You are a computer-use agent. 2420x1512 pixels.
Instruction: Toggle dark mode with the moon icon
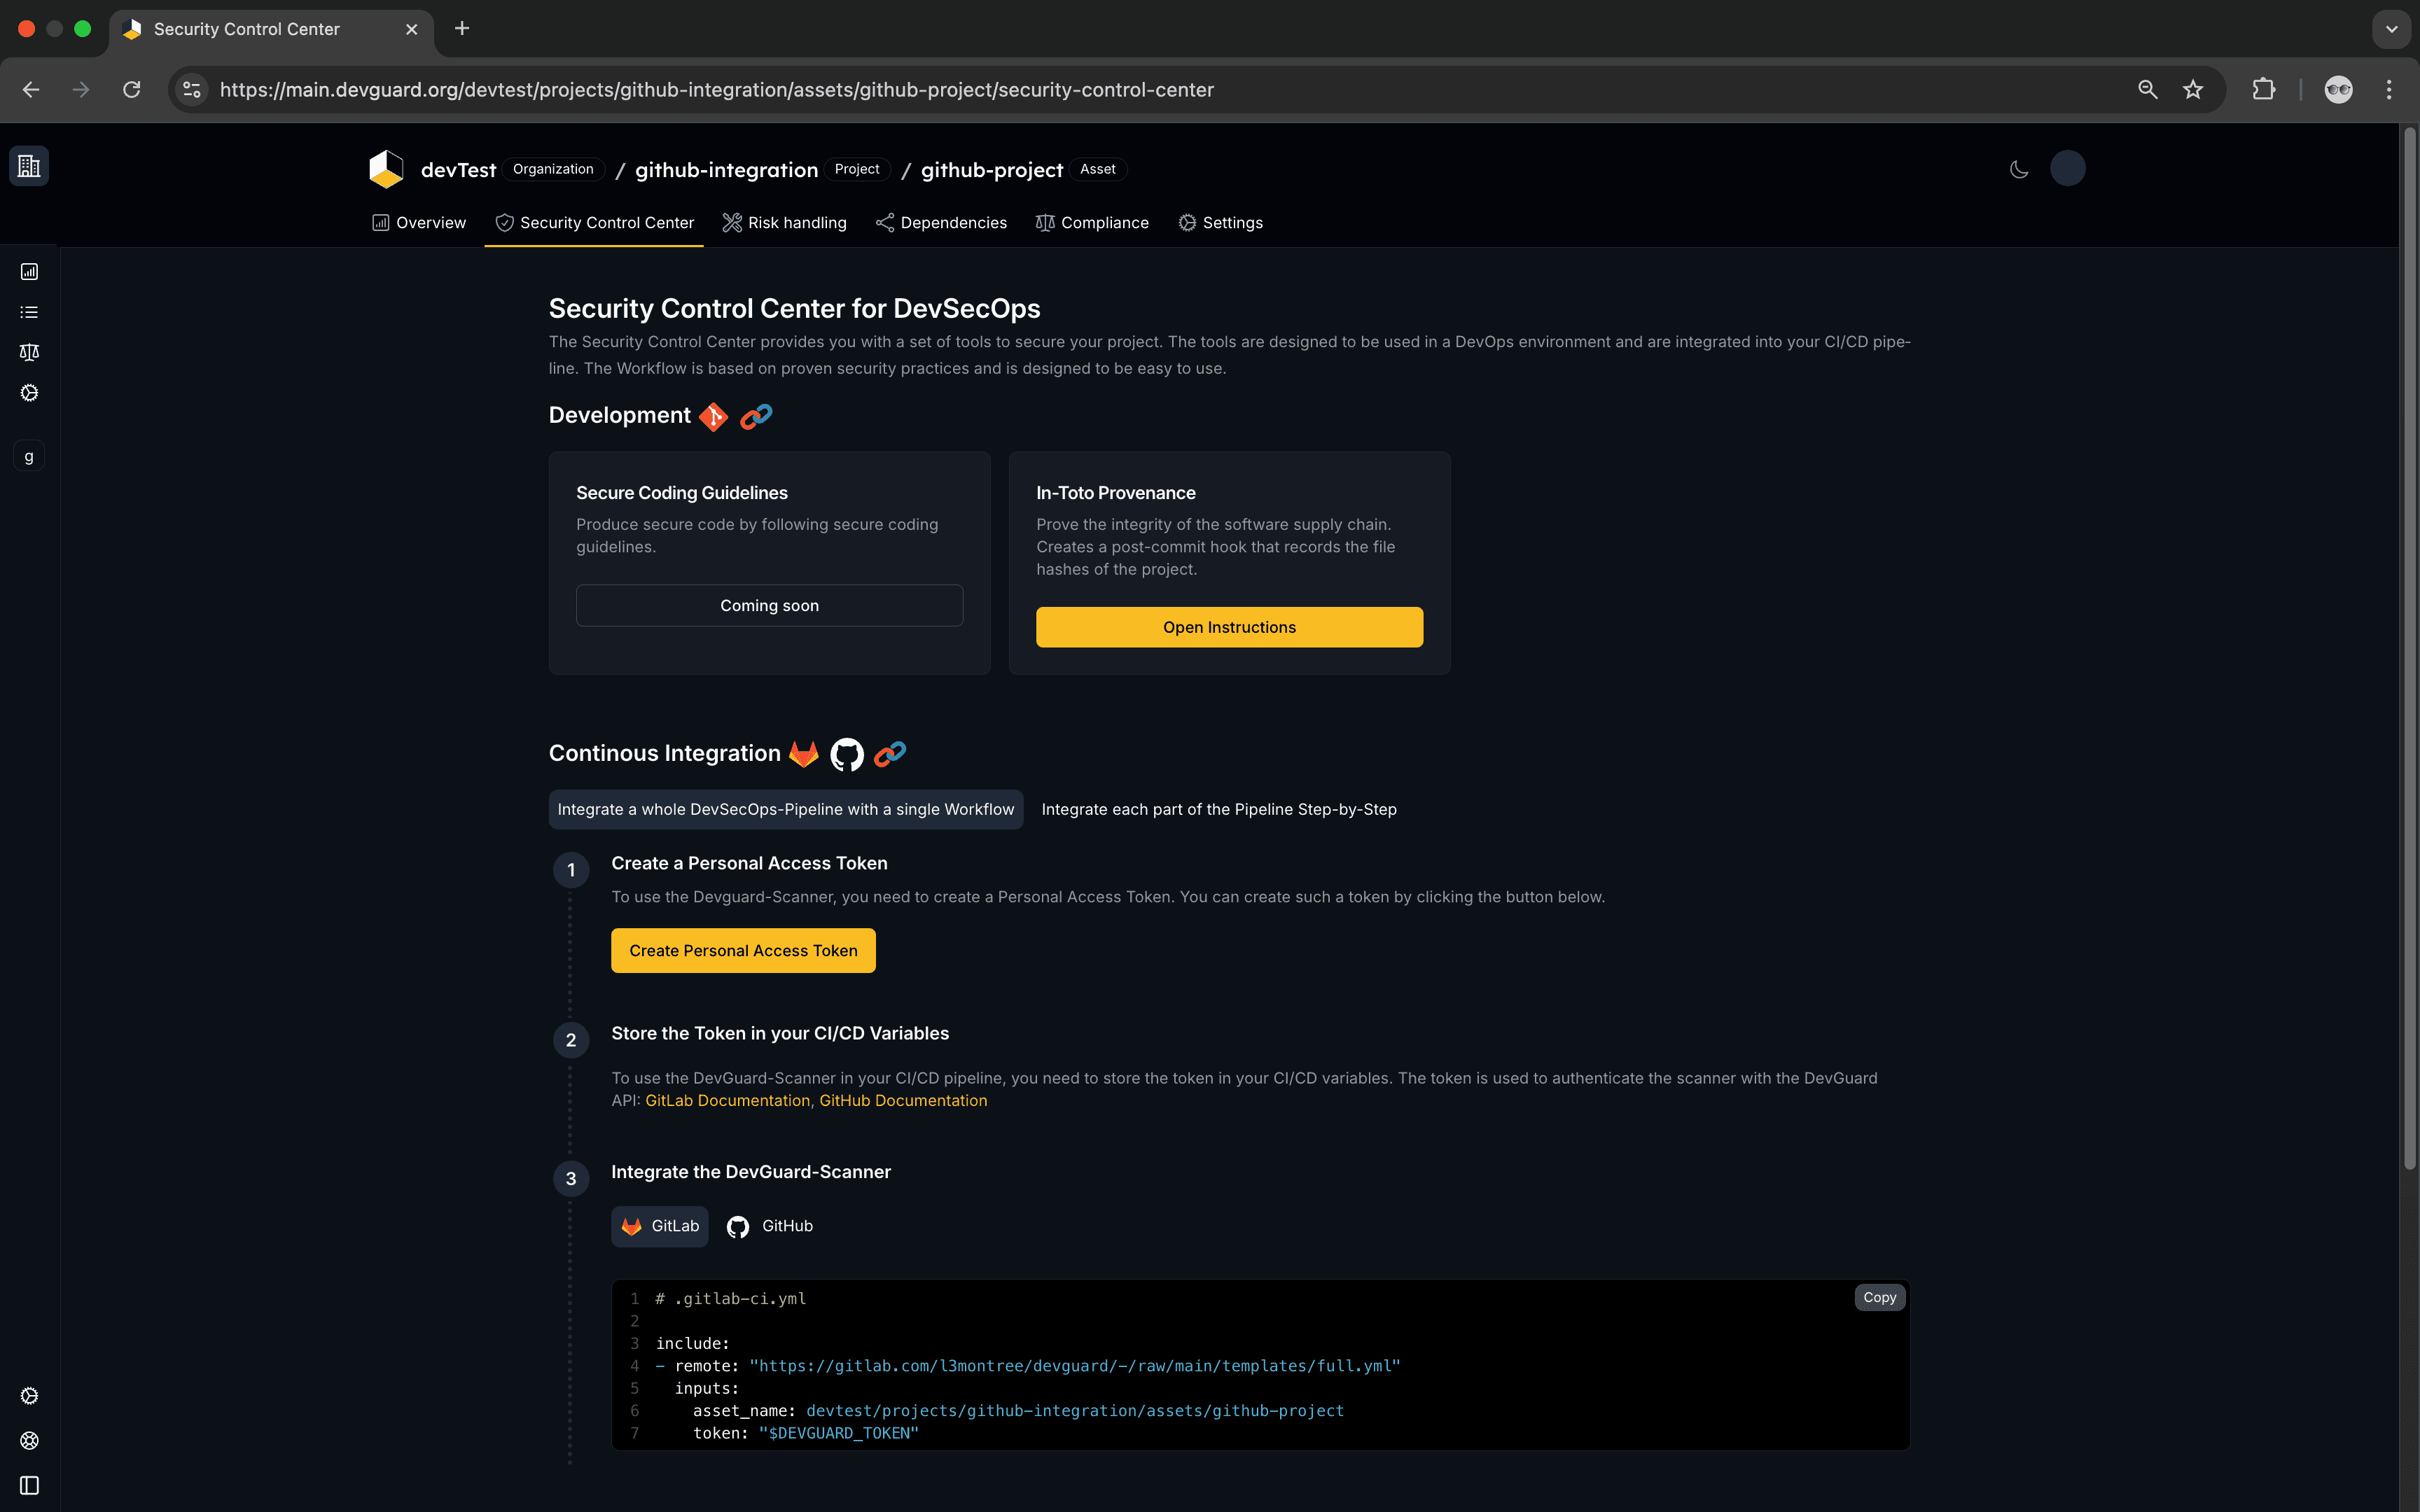2018,168
